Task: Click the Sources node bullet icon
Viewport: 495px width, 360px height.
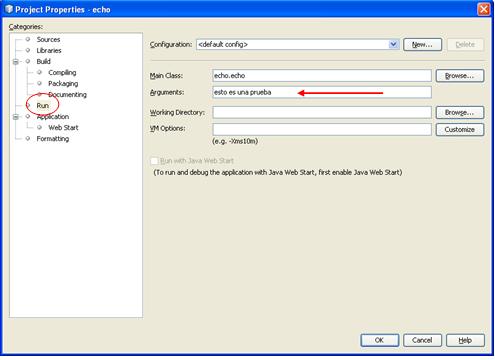Action: click(x=28, y=39)
